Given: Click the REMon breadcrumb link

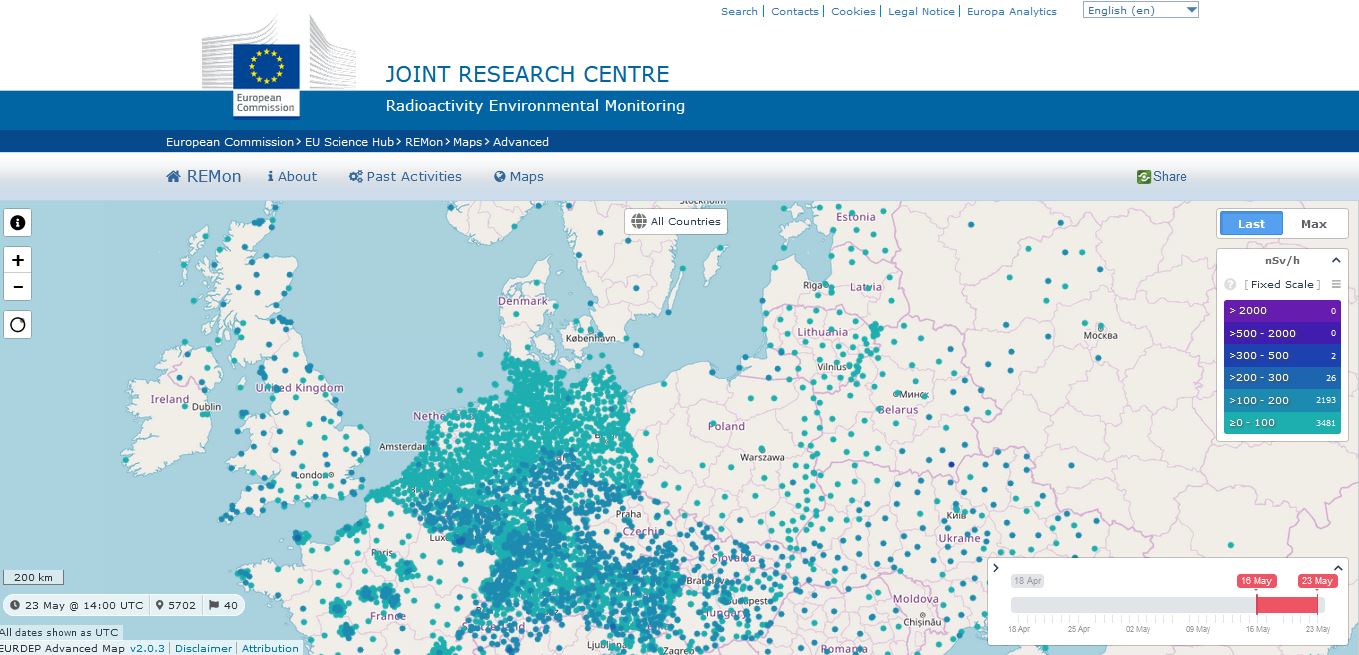Looking at the screenshot, I should tap(425, 142).
